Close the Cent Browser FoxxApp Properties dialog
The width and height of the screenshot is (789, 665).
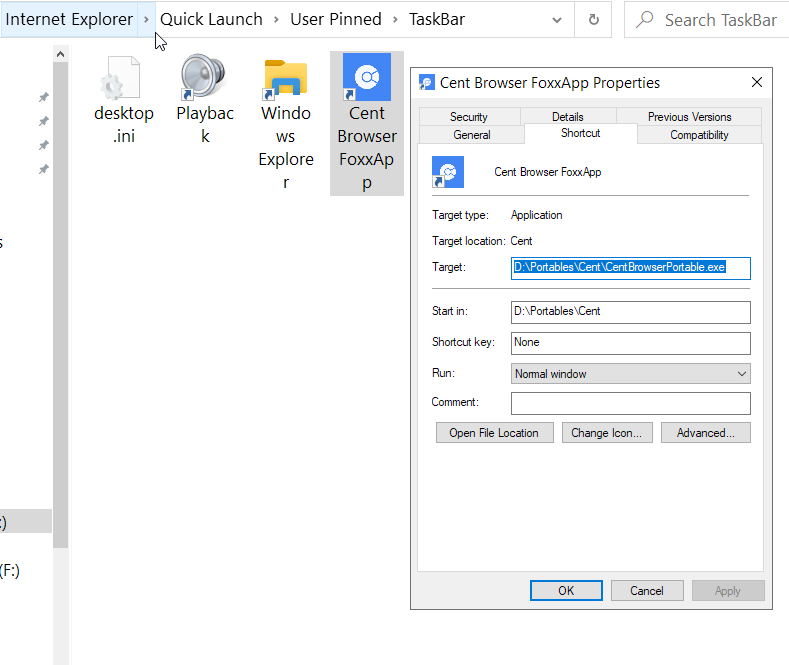point(757,82)
